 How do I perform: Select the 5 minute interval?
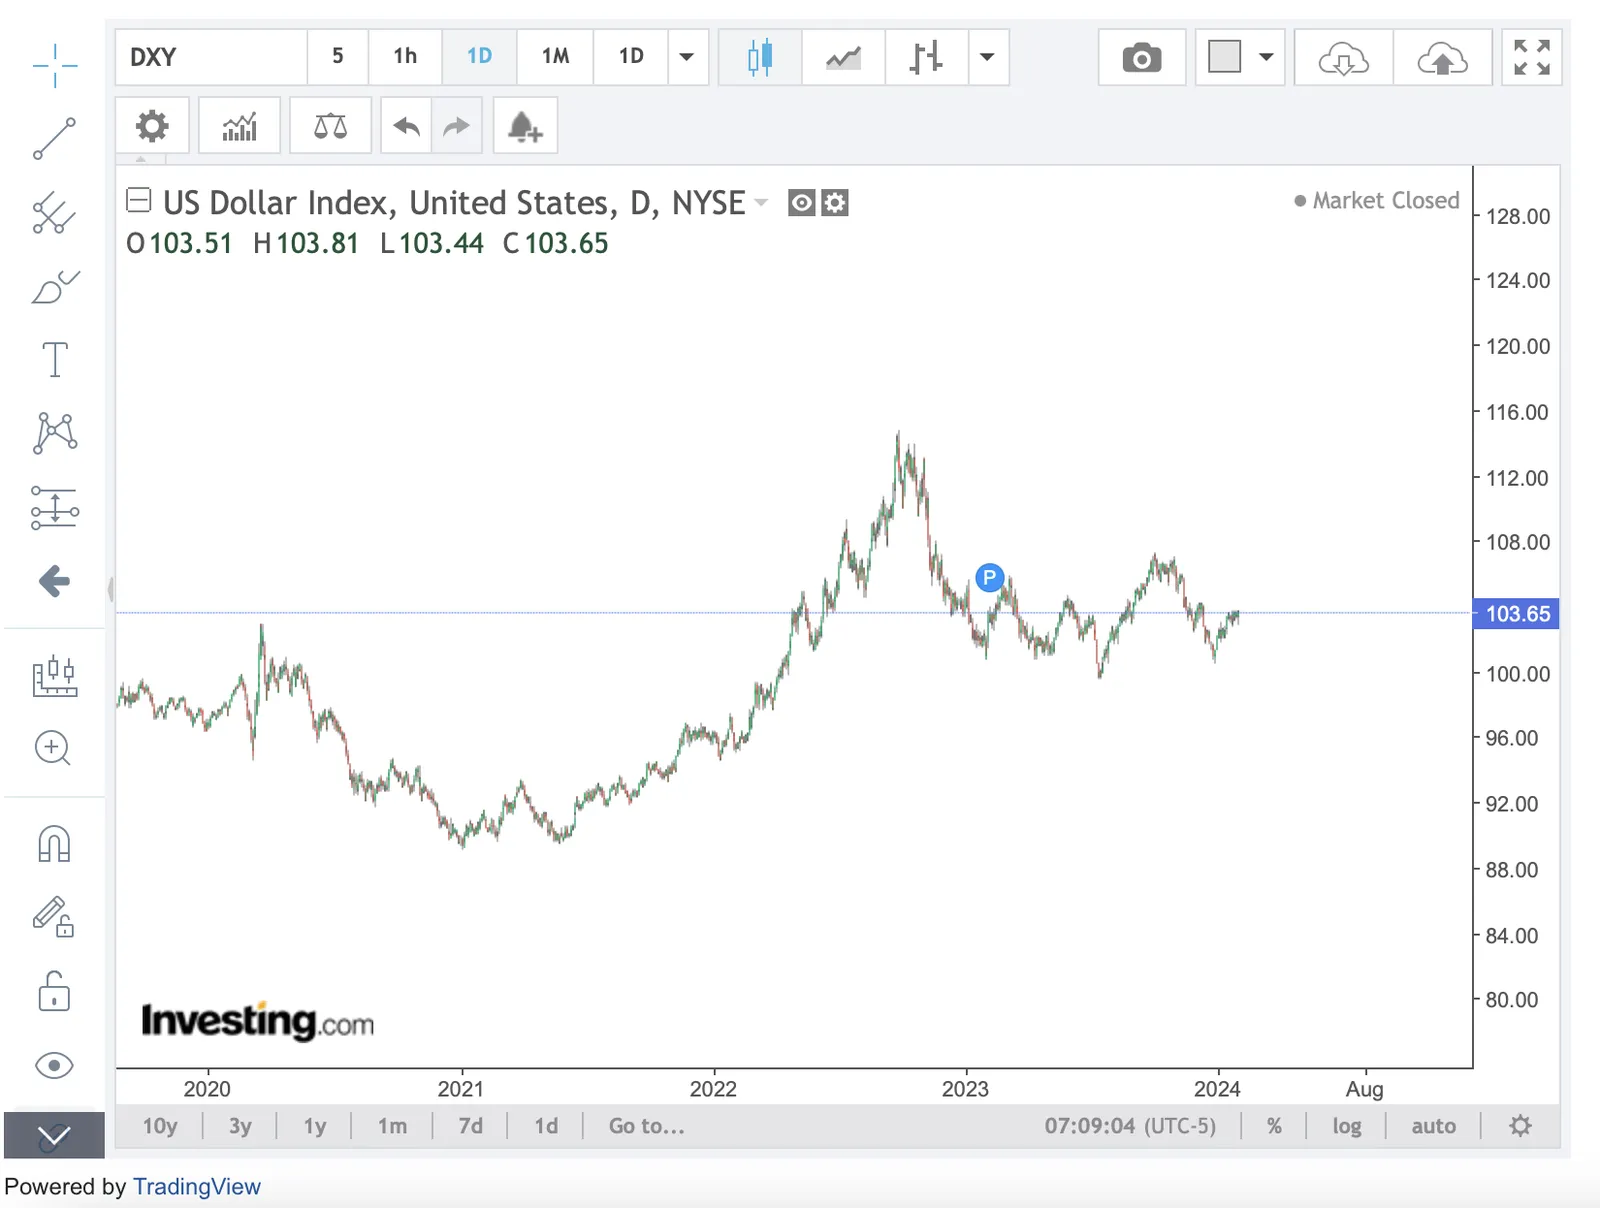338,57
